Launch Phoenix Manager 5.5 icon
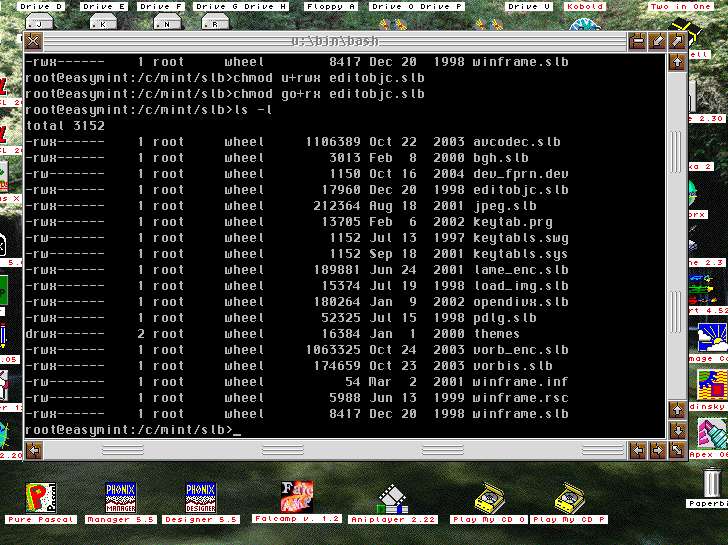728x545 pixels. pyautogui.click(x=121, y=497)
